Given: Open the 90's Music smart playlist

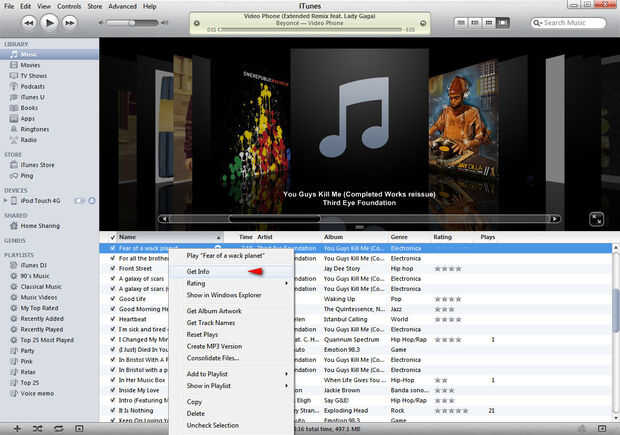Looking at the screenshot, I should [x=35, y=276].
